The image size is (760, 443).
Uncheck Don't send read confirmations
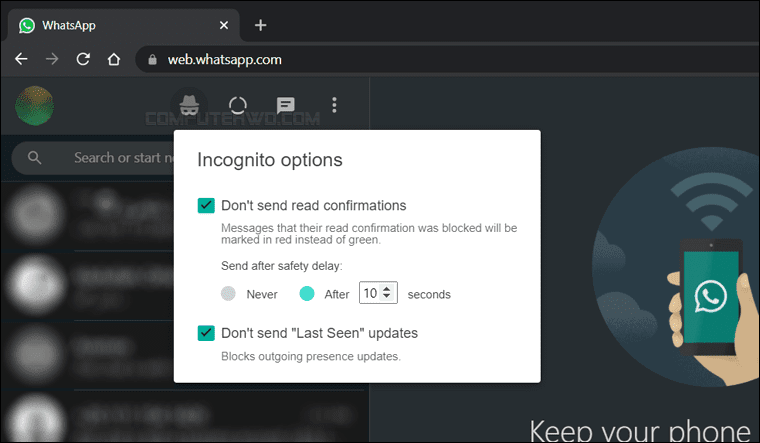[x=206, y=206]
